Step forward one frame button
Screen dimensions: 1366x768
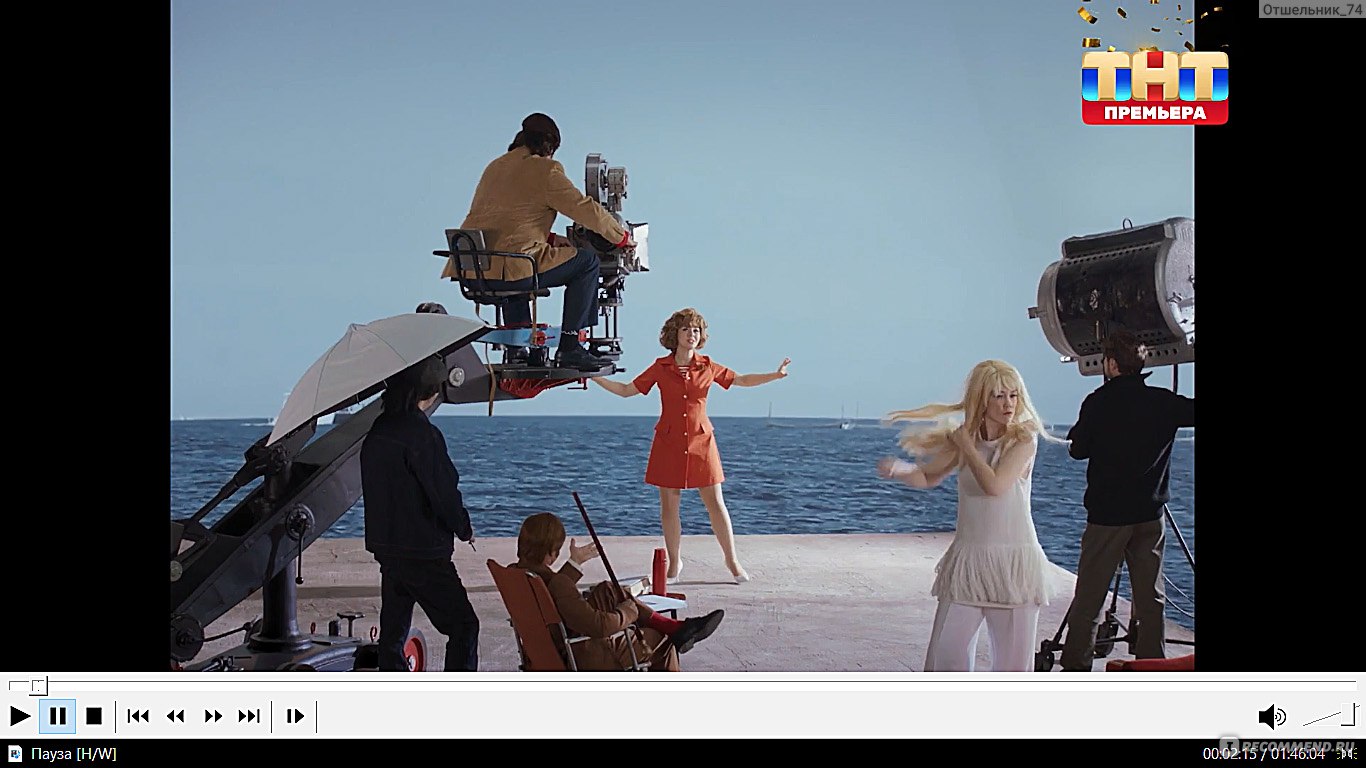click(x=295, y=716)
